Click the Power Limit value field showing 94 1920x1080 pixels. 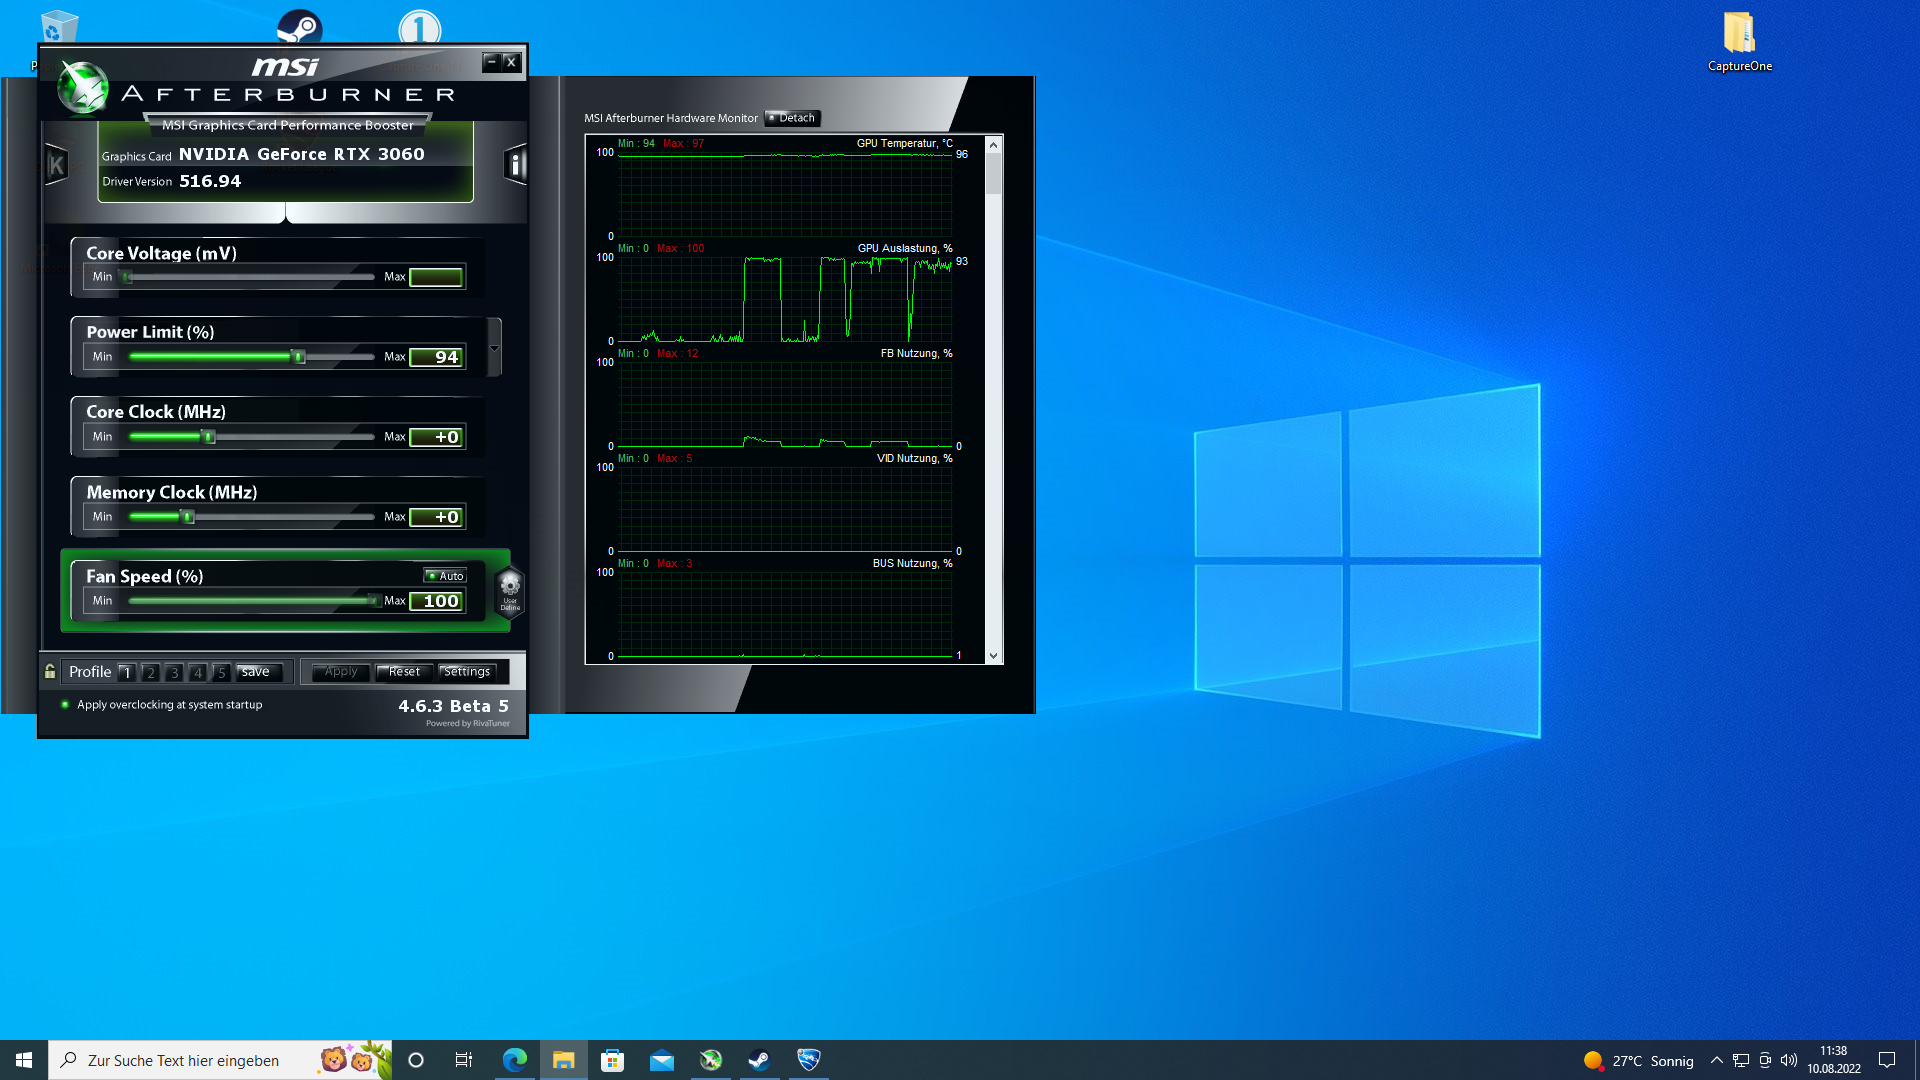437,357
